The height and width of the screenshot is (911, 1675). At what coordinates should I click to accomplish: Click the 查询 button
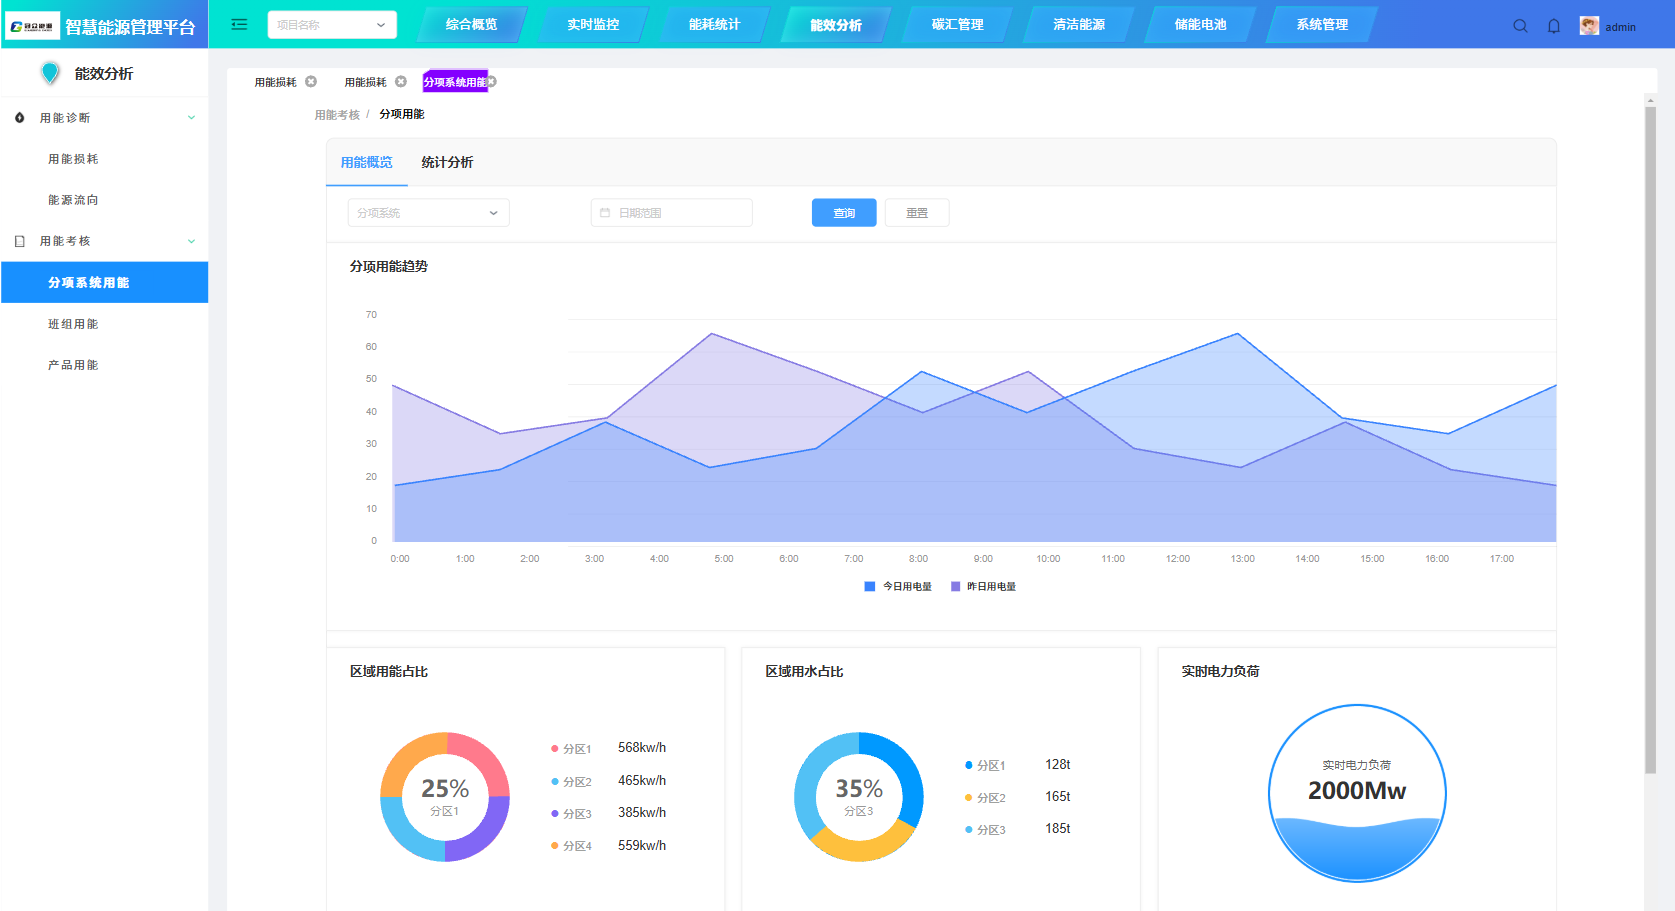(x=844, y=213)
